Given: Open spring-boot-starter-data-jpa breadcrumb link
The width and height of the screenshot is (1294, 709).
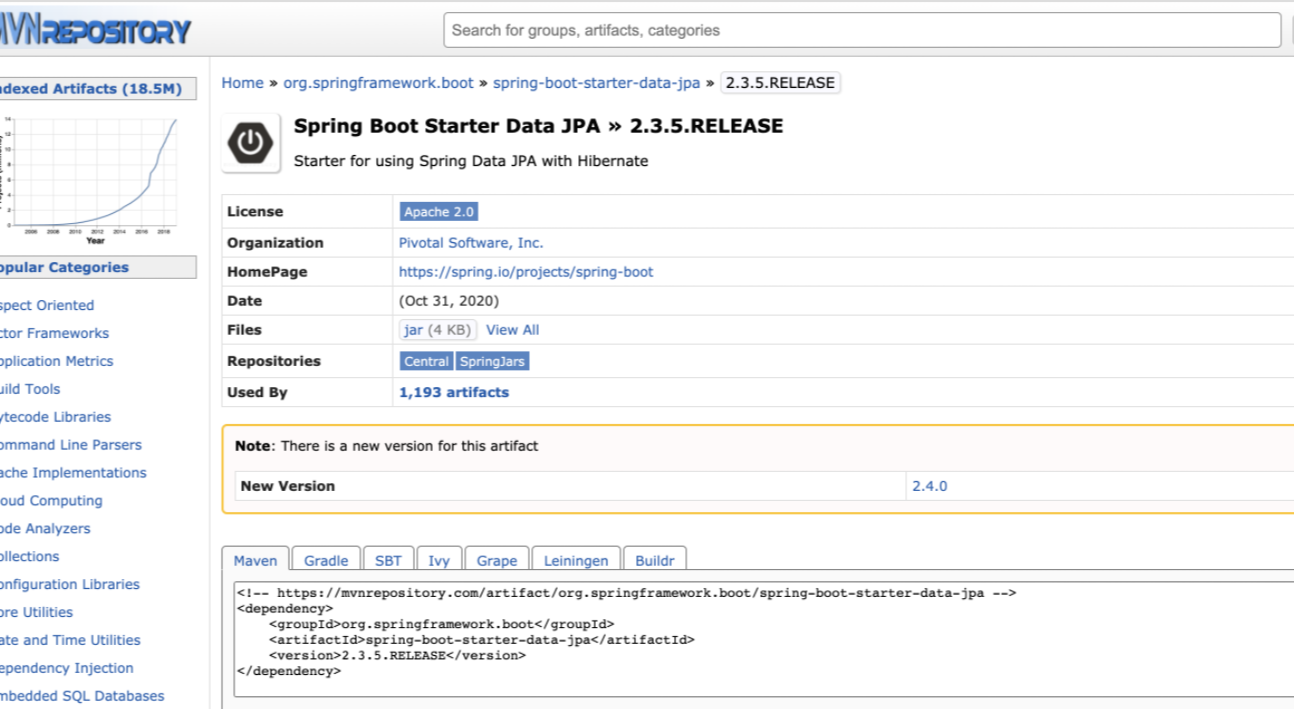Looking at the screenshot, I should point(596,83).
